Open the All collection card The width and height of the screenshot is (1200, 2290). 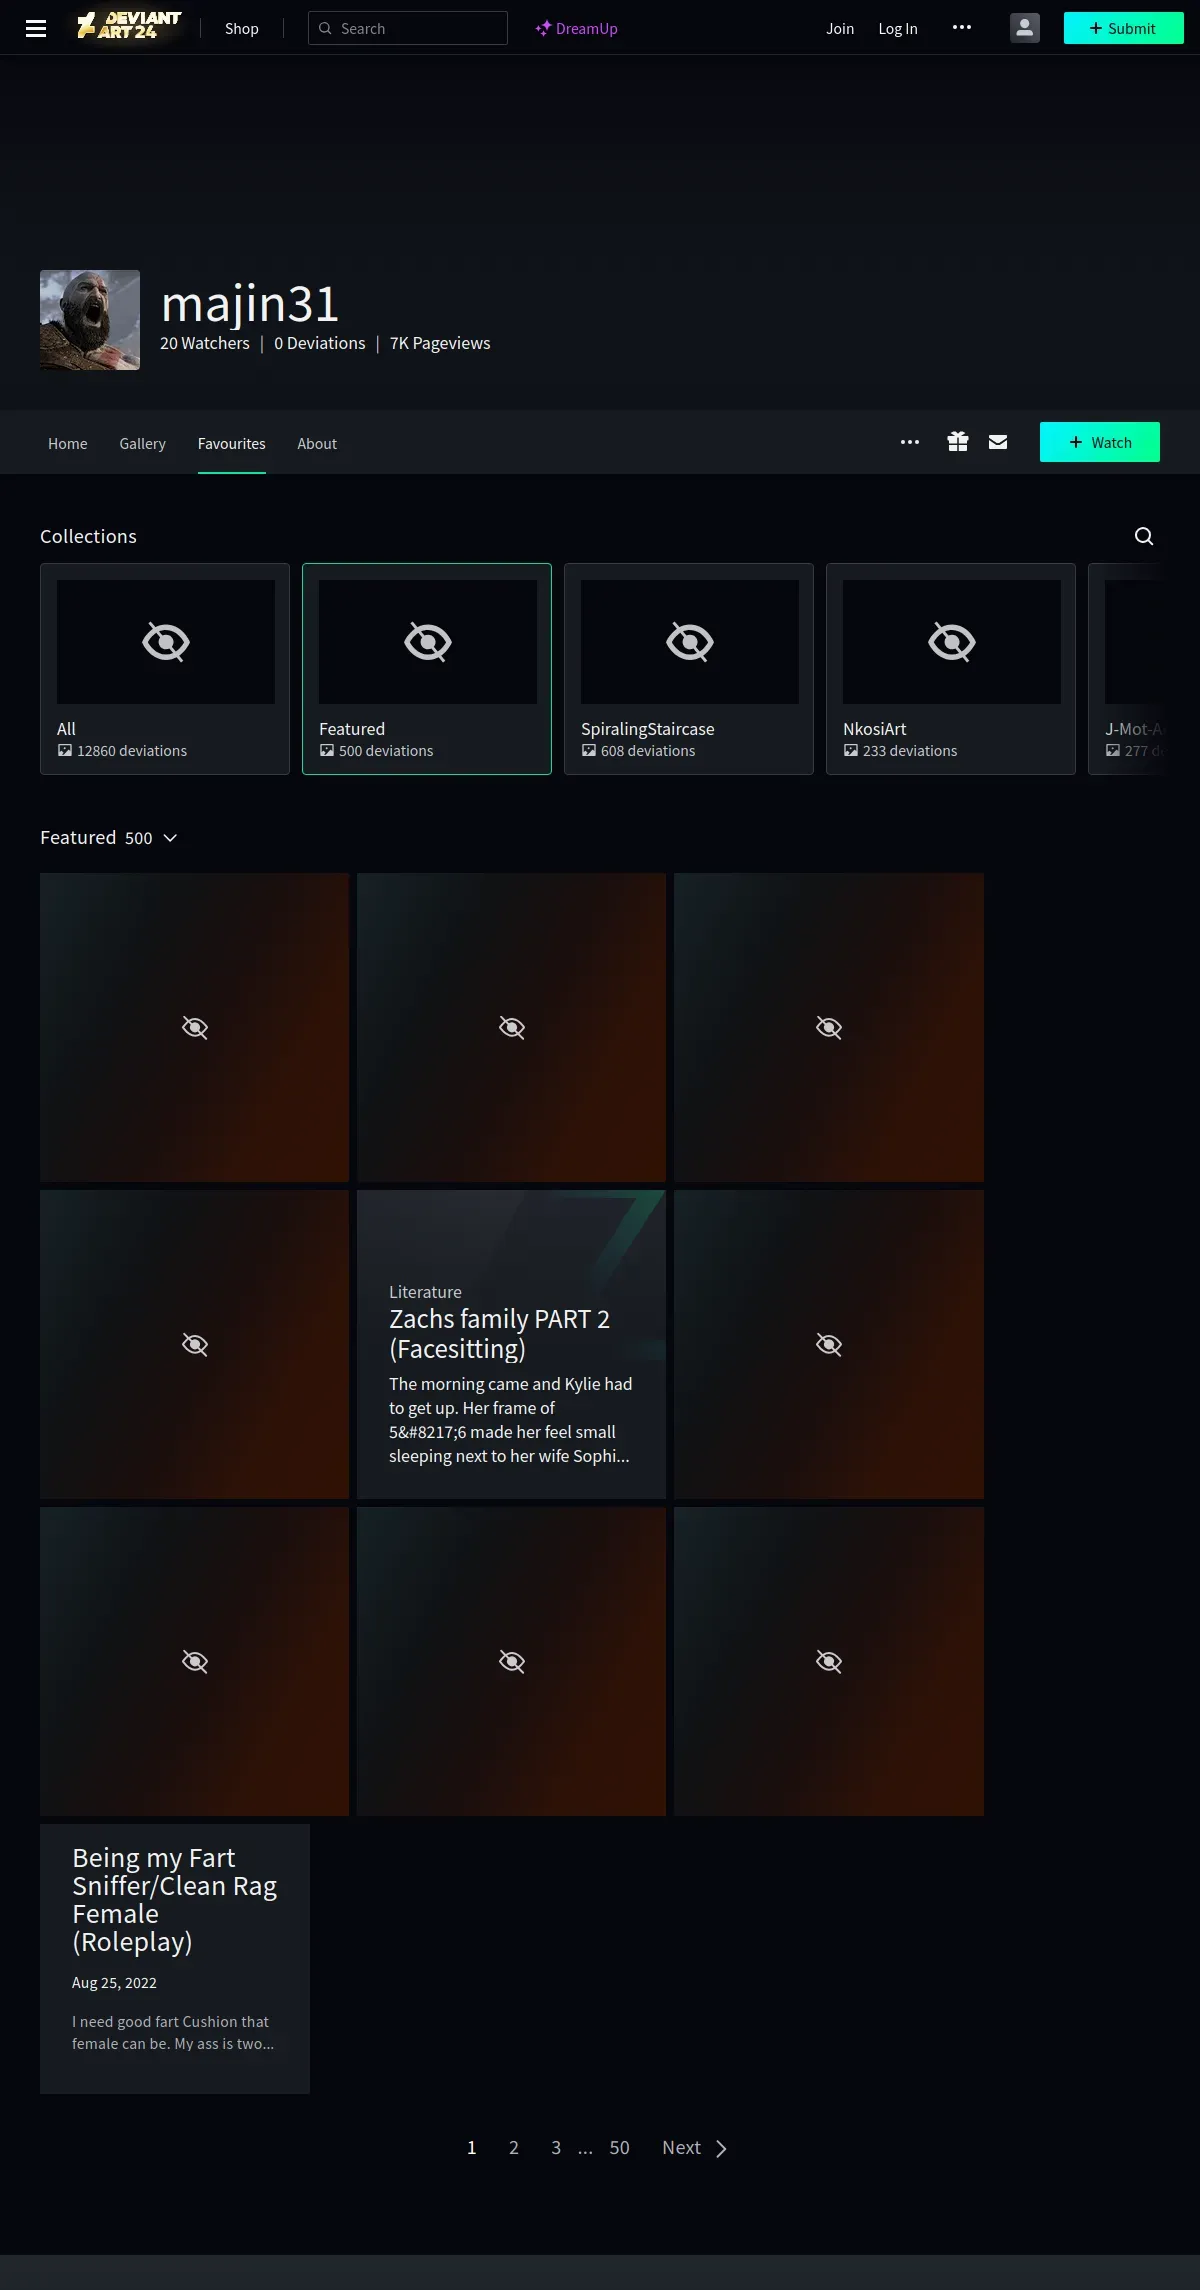tap(165, 669)
